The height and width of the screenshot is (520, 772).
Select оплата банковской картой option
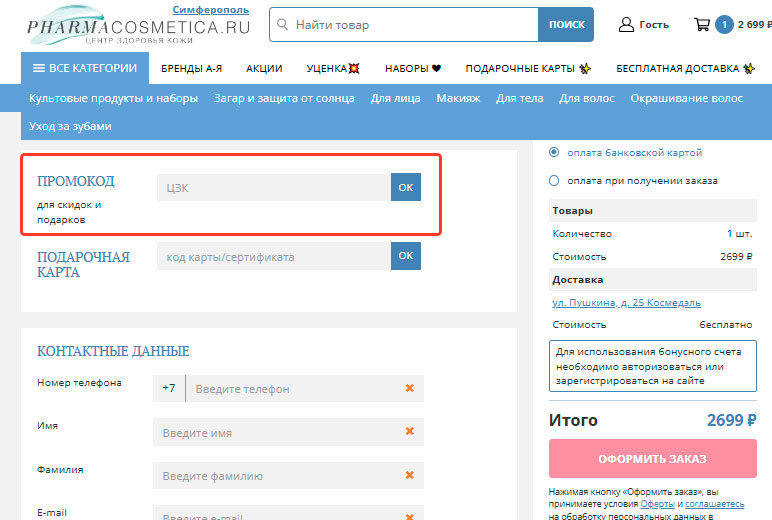[554, 152]
